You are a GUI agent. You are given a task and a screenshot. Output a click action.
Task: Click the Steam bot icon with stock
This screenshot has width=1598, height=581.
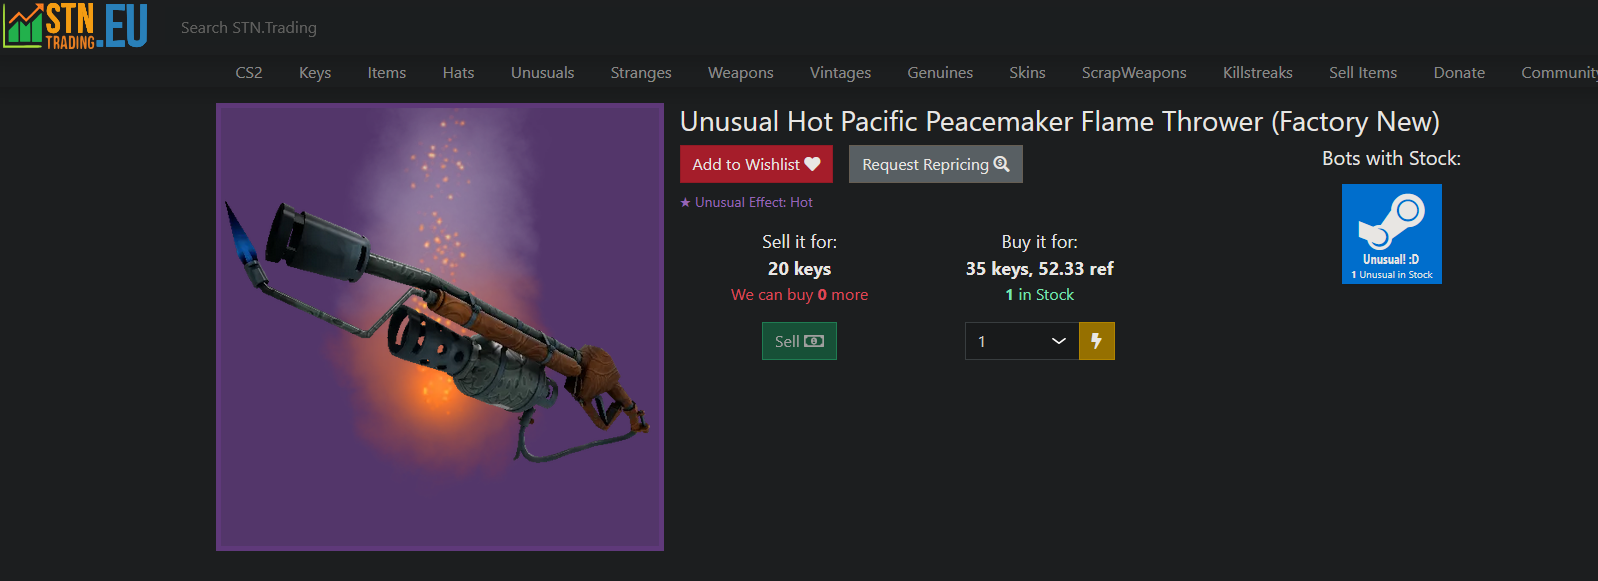[x=1391, y=234]
